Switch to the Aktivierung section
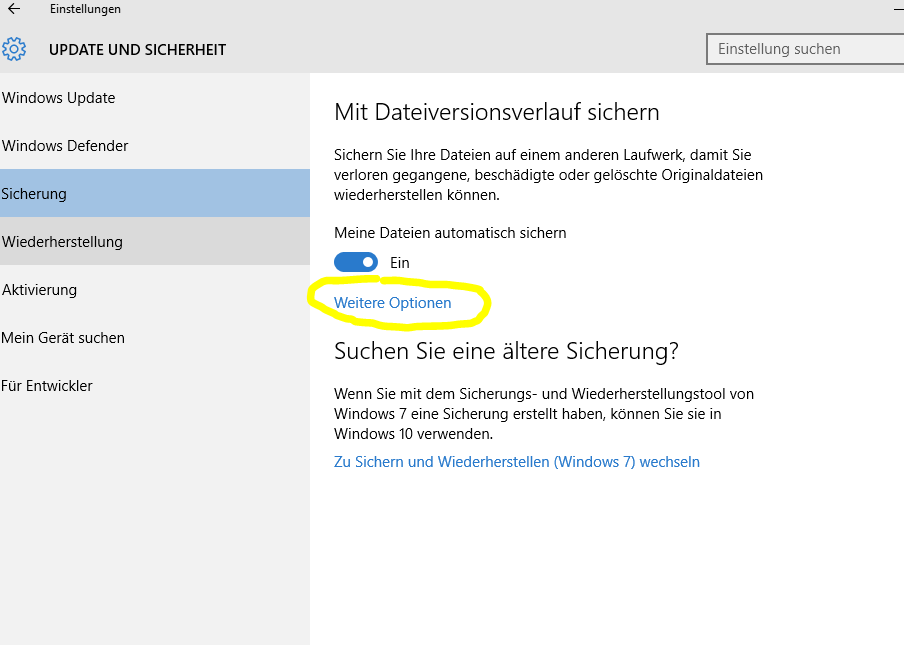904x645 pixels. coord(155,289)
